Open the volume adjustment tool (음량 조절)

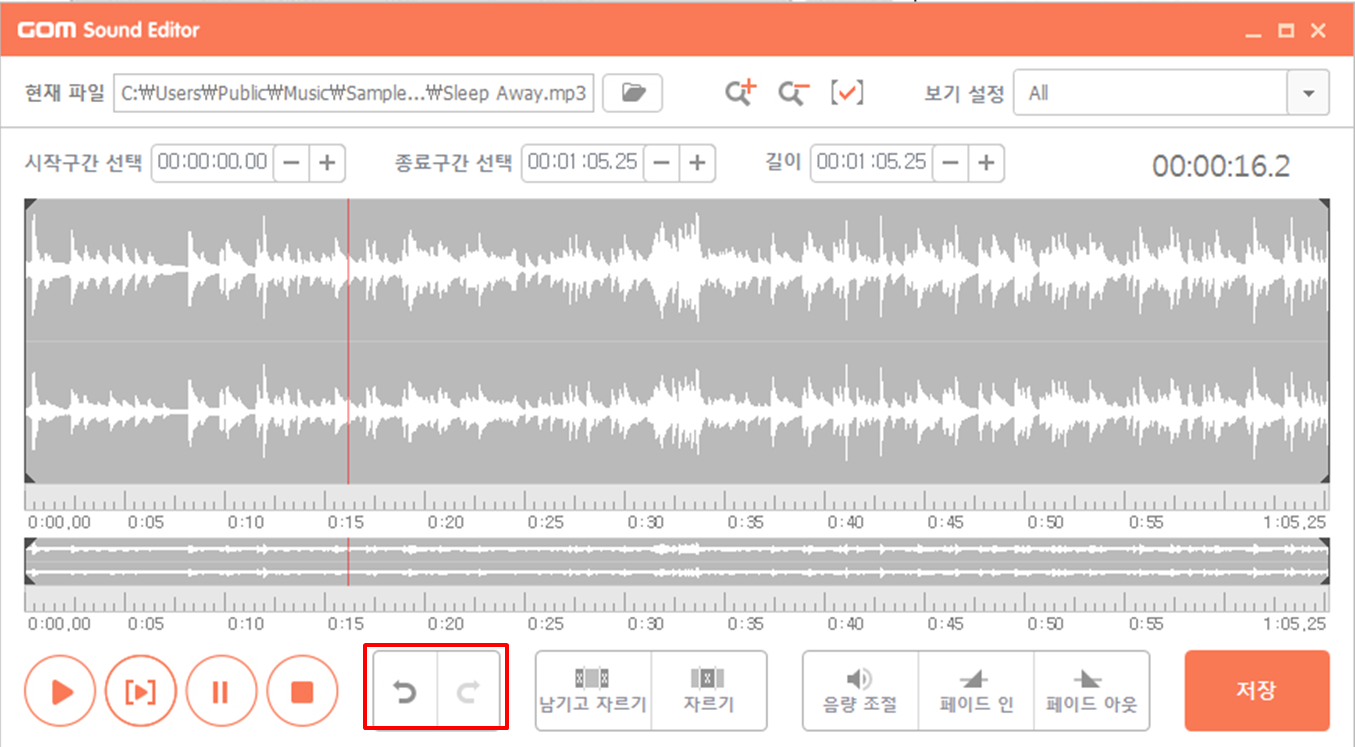(x=859, y=690)
